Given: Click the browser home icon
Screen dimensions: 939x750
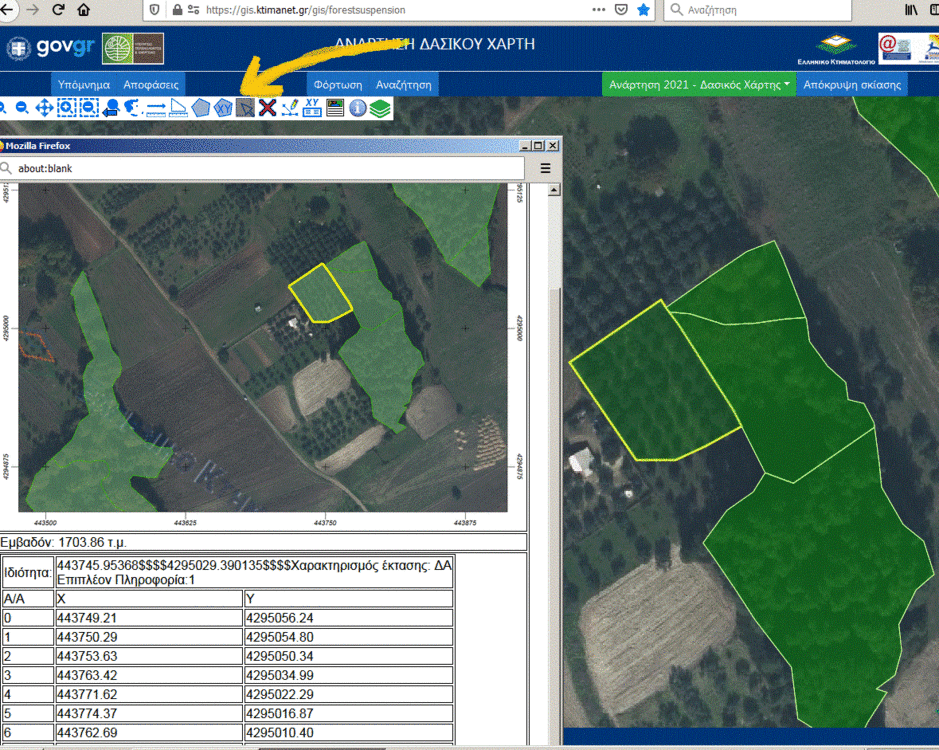Looking at the screenshot, I should pyautogui.click(x=83, y=10).
